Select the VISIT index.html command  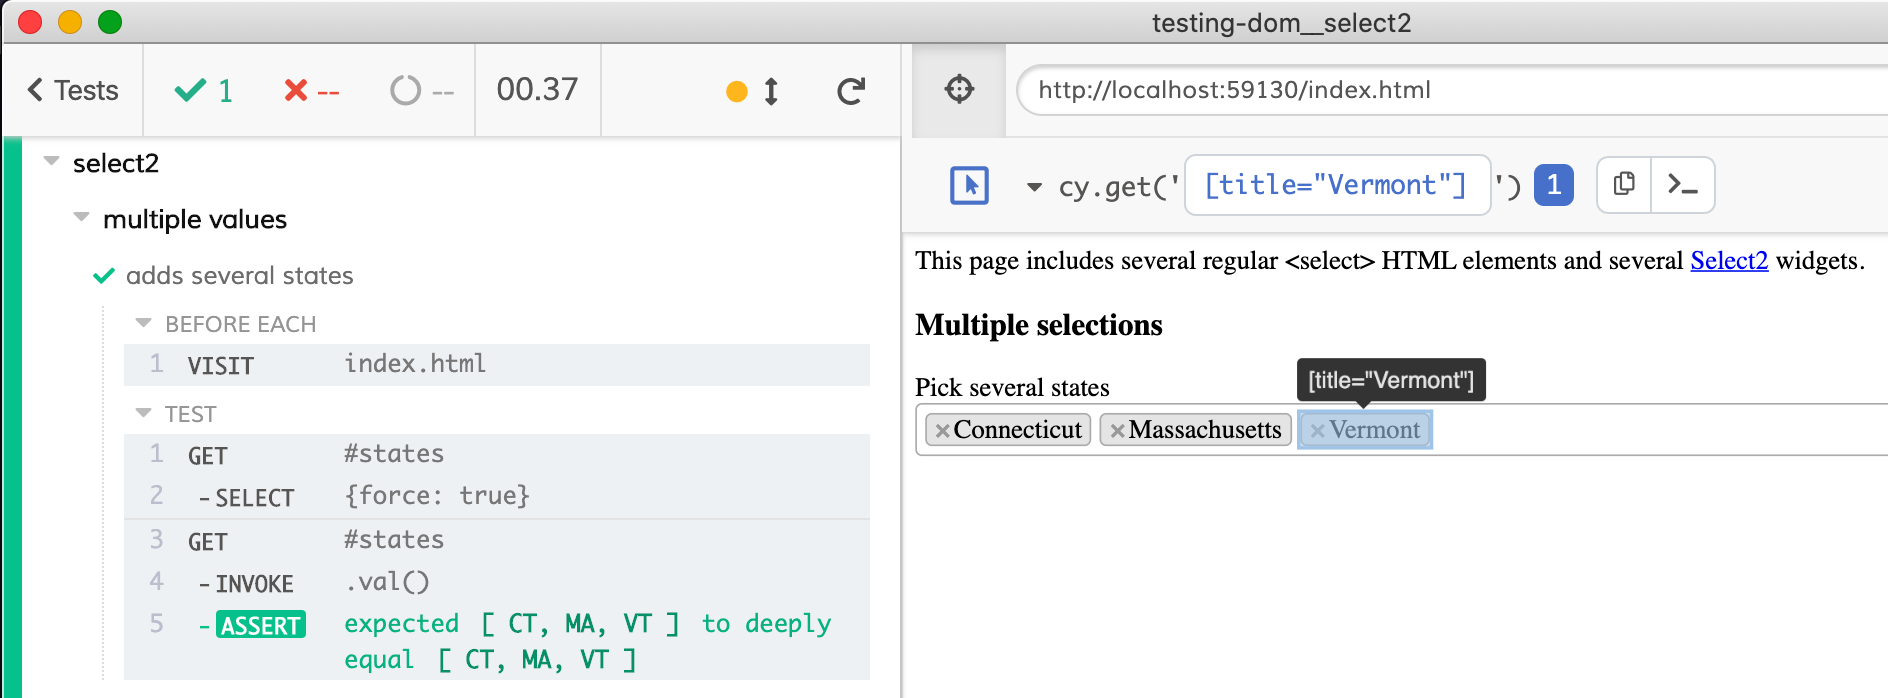496,365
